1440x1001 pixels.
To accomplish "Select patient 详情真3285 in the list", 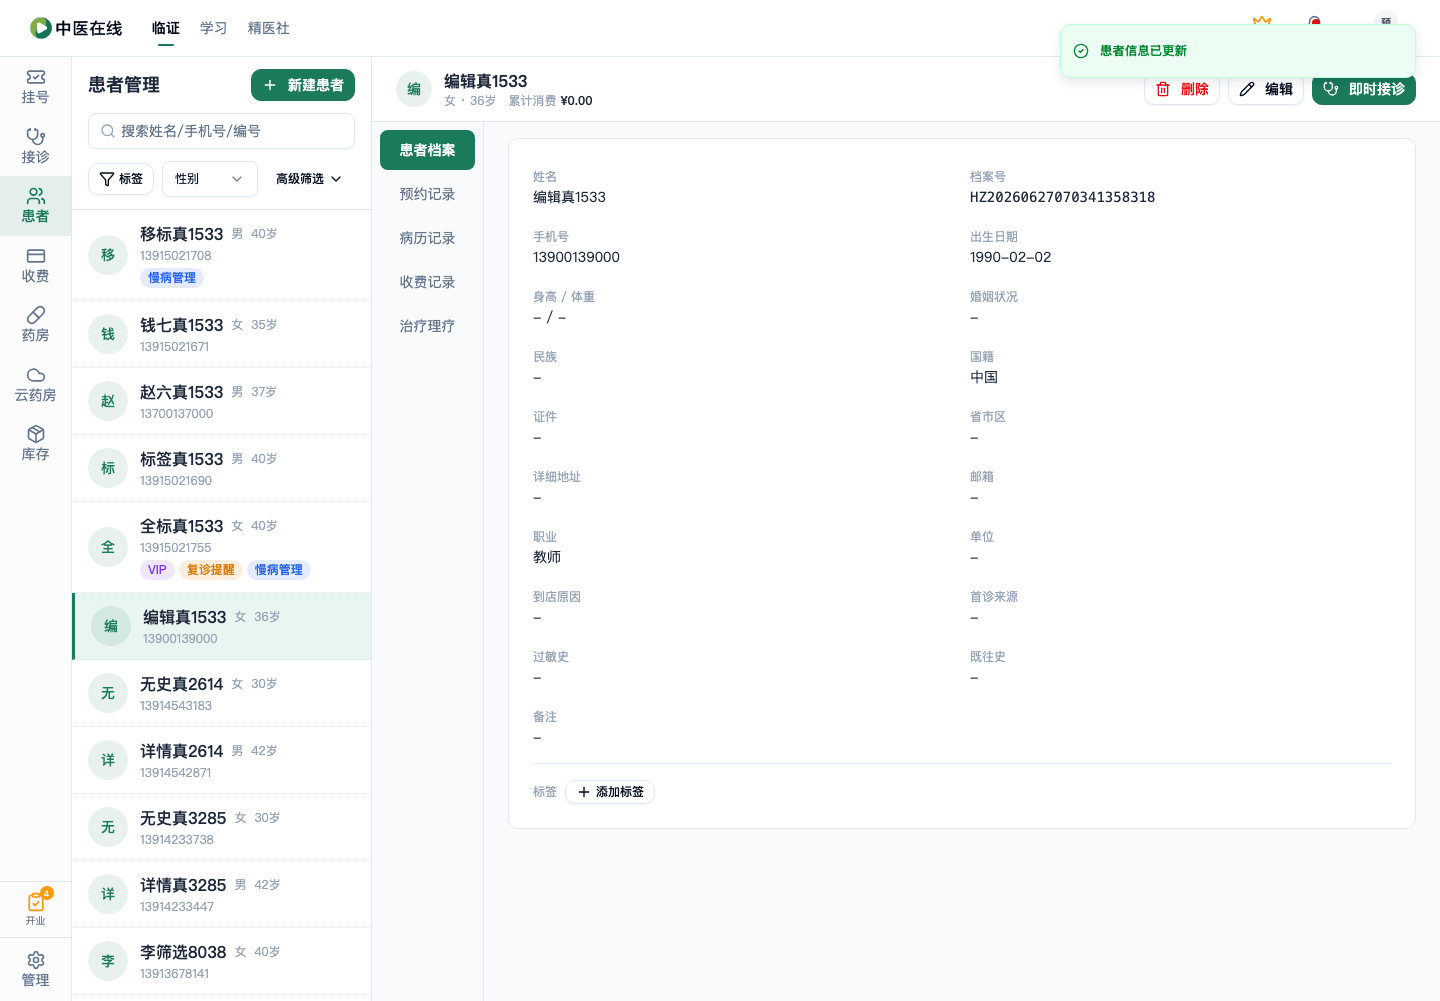I will [x=222, y=894].
